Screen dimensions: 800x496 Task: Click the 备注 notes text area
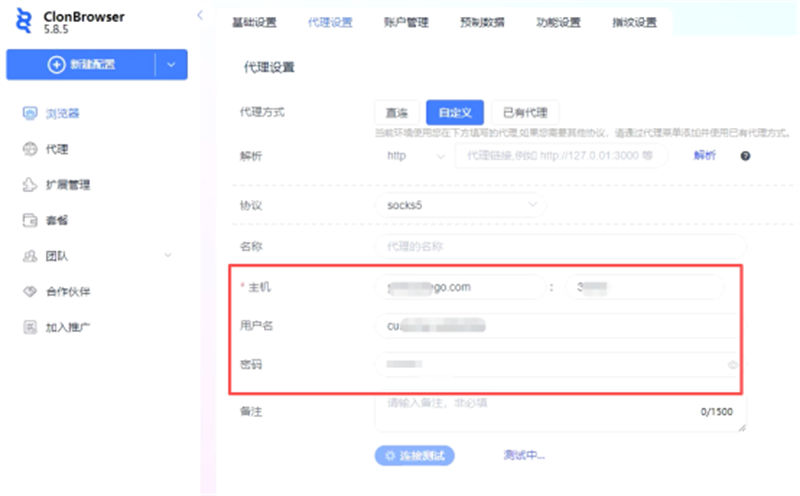coord(560,413)
